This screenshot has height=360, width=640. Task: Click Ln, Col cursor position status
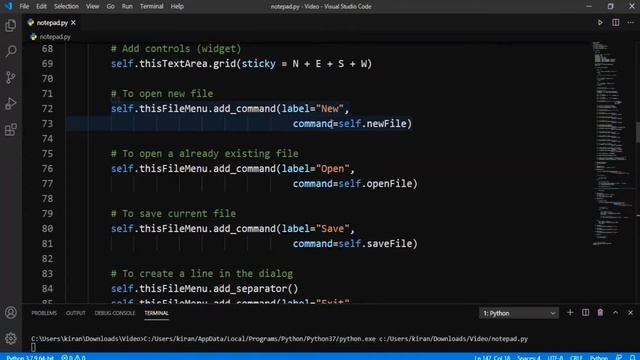[492, 357]
